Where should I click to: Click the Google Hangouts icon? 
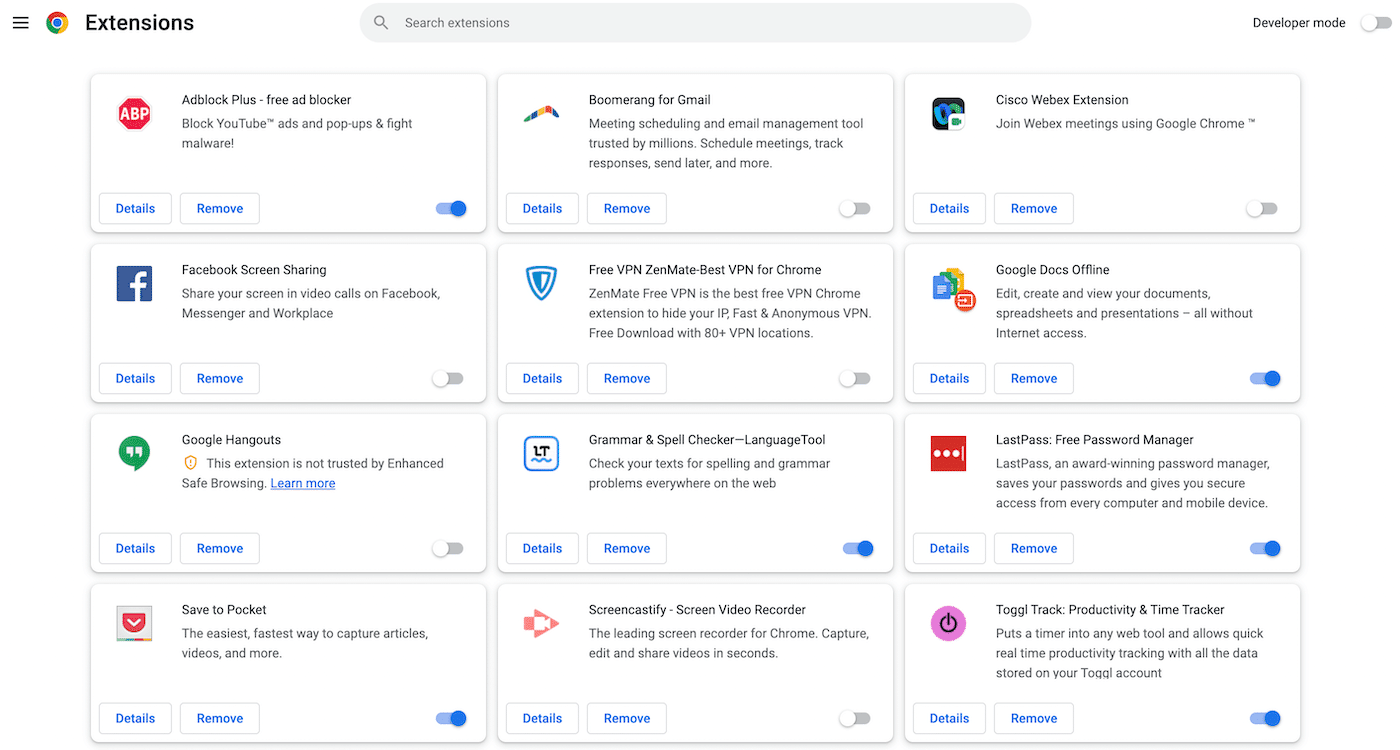point(134,453)
